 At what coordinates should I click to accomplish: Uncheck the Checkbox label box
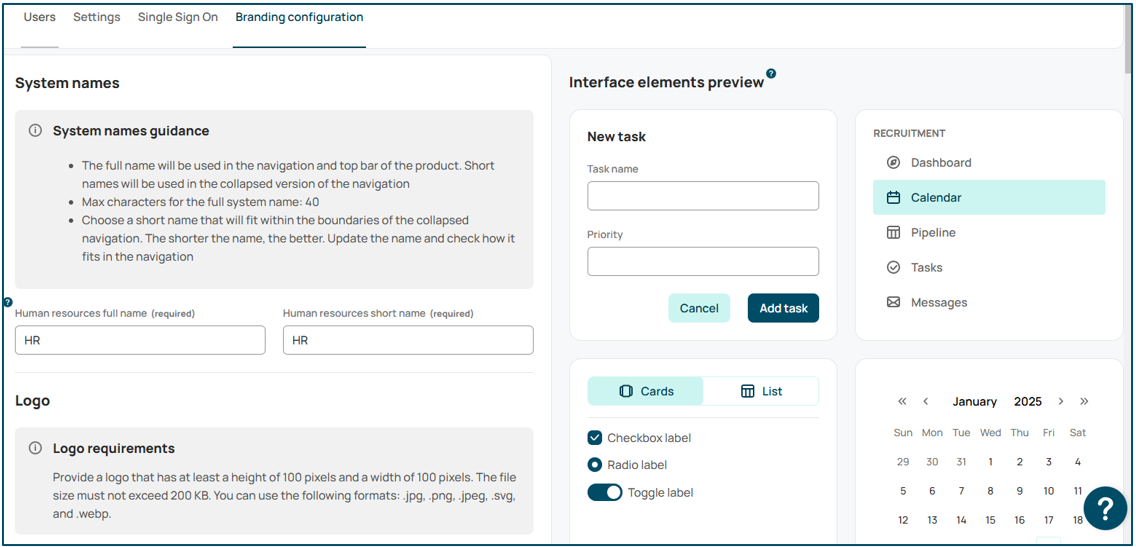pyautogui.click(x=595, y=438)
